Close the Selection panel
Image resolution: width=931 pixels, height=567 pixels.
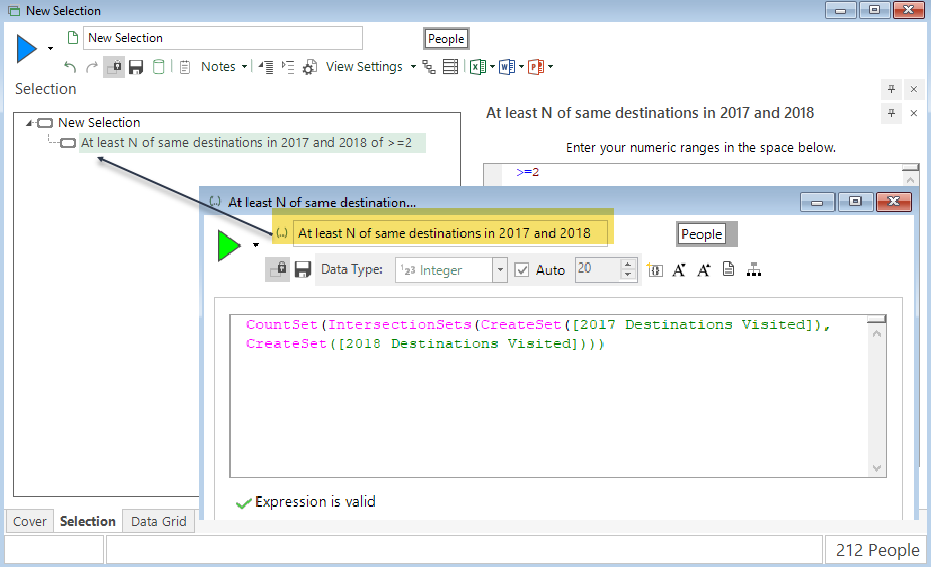[914, 89]
